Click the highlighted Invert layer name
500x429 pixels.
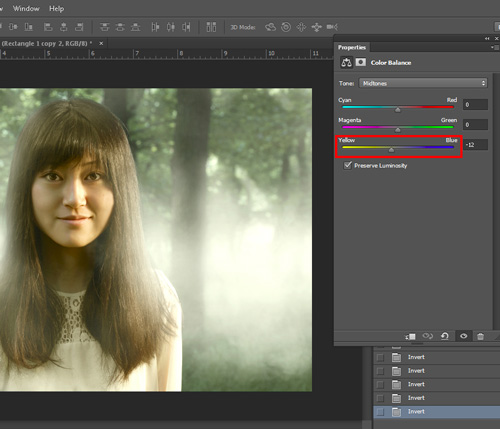tap(416, 412)
